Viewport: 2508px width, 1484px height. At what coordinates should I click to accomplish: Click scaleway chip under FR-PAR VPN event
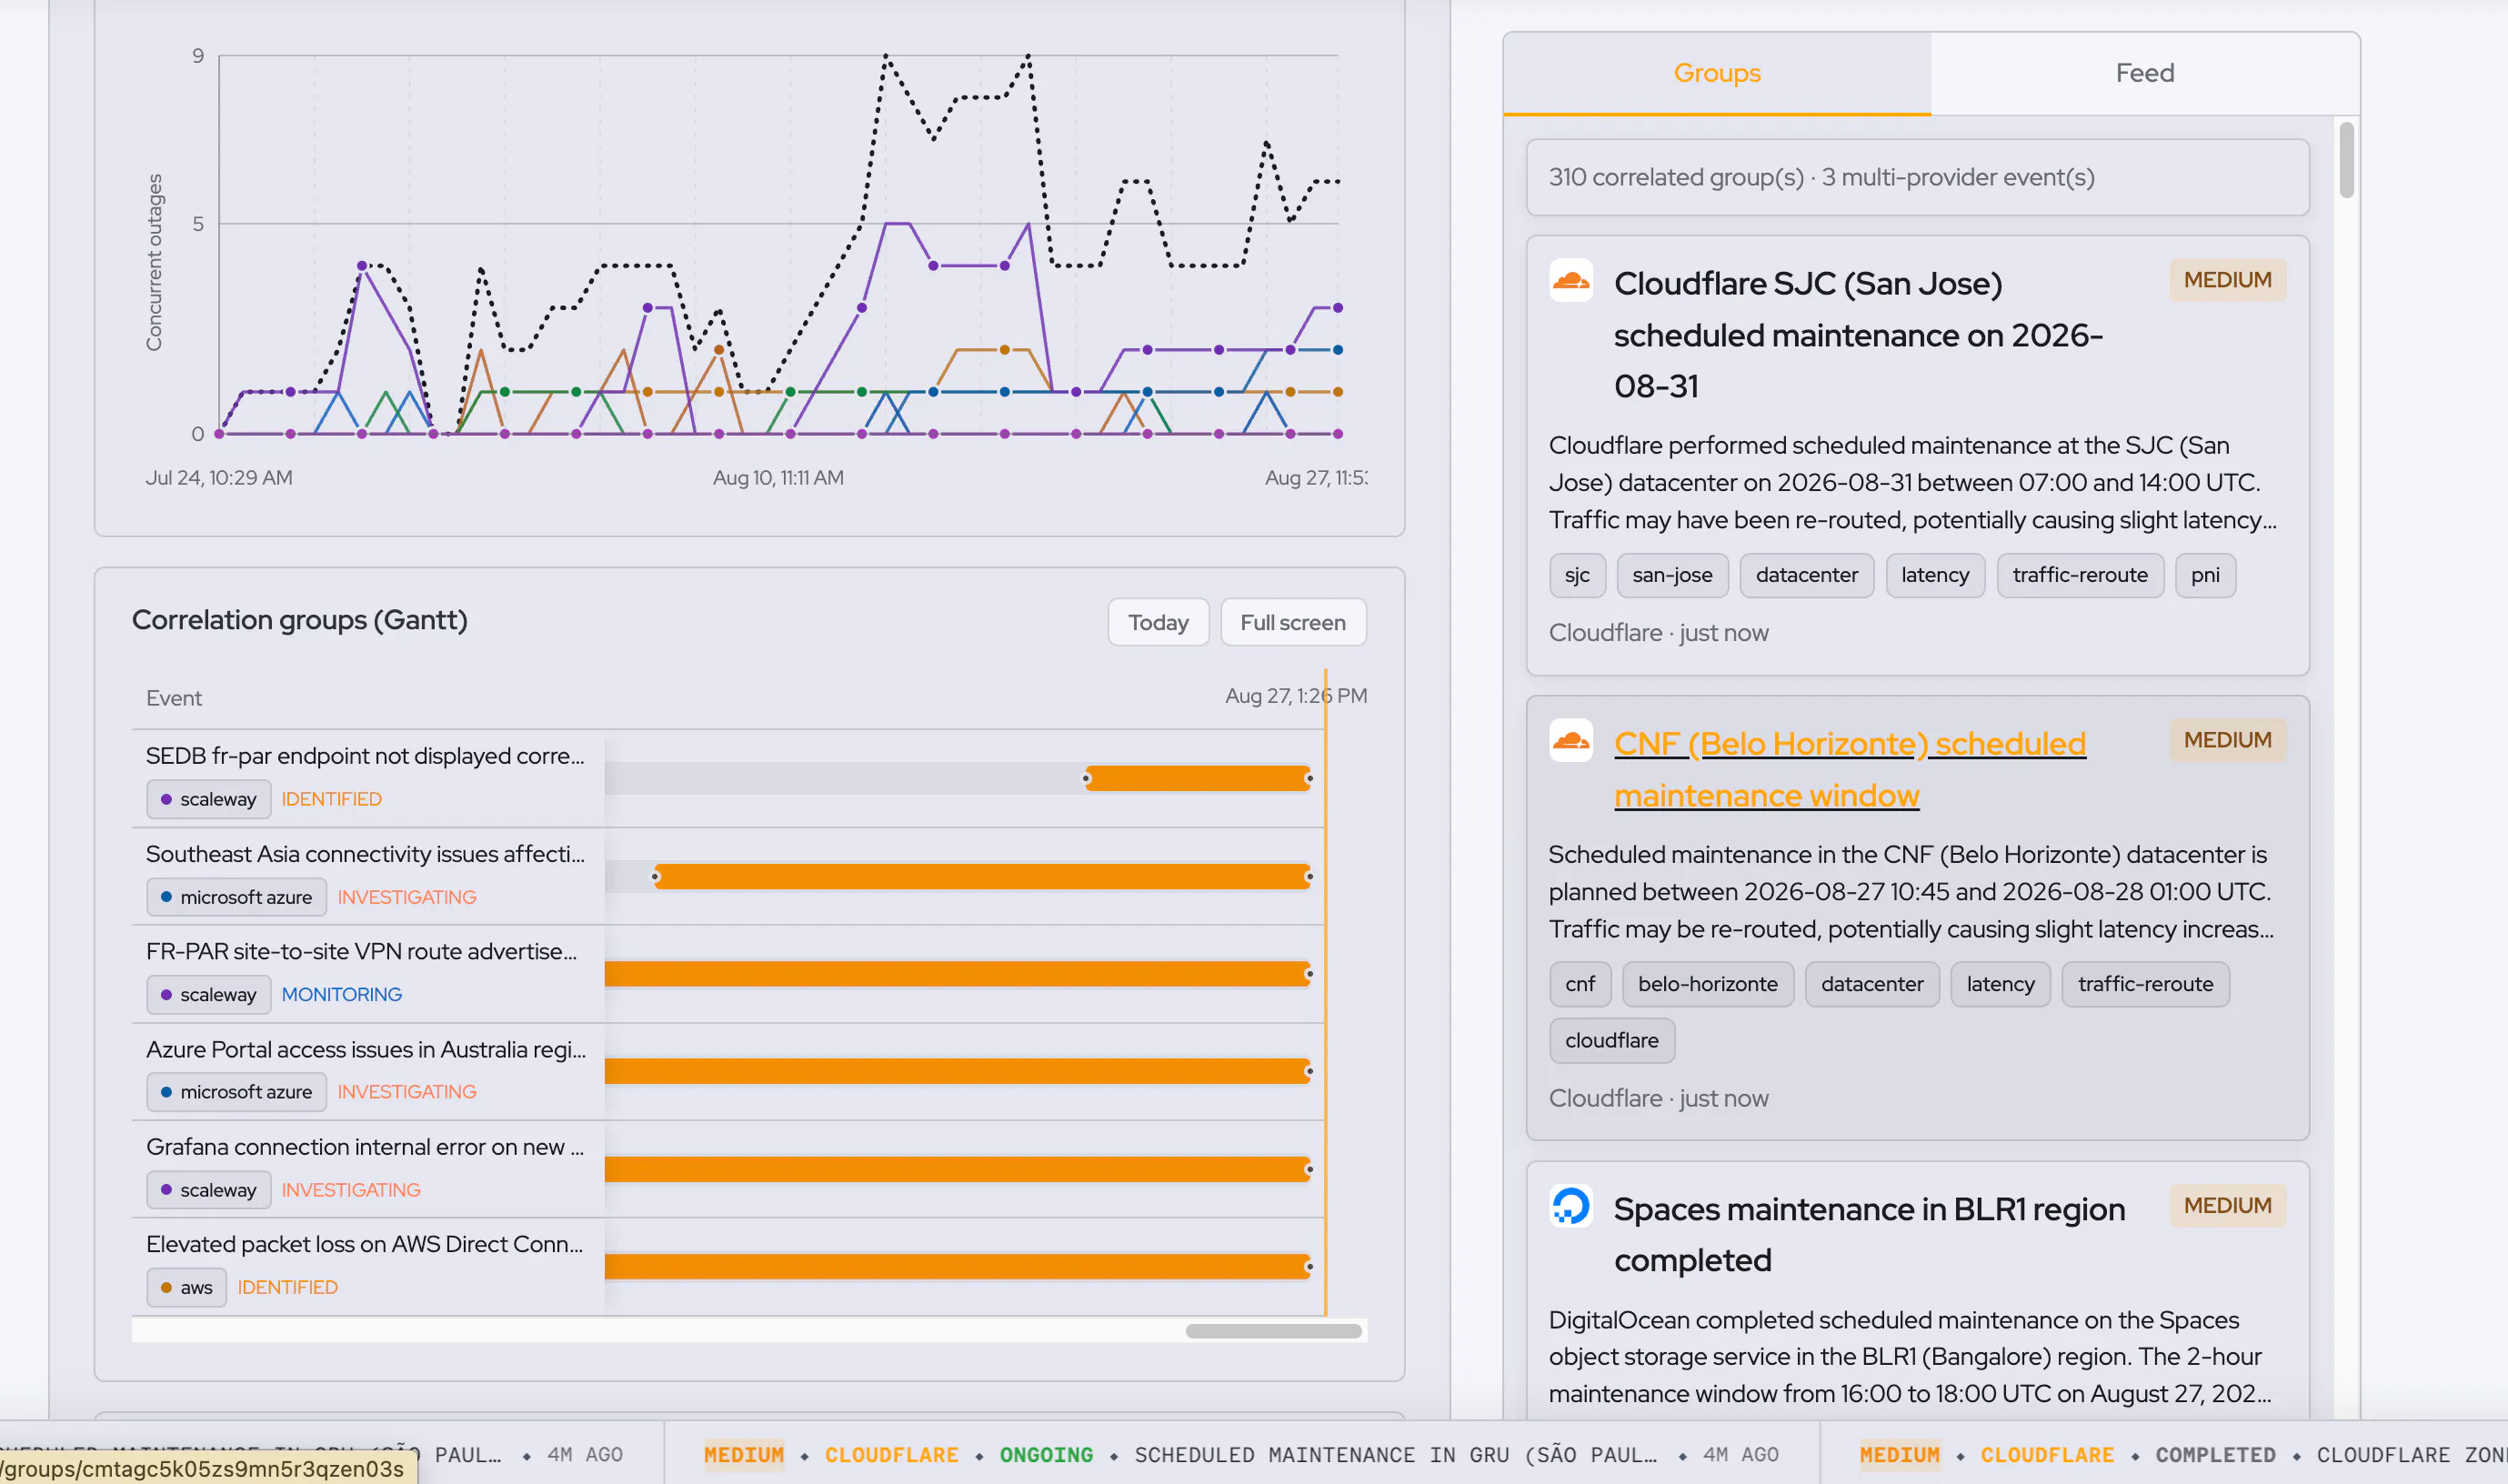(208, 994)
